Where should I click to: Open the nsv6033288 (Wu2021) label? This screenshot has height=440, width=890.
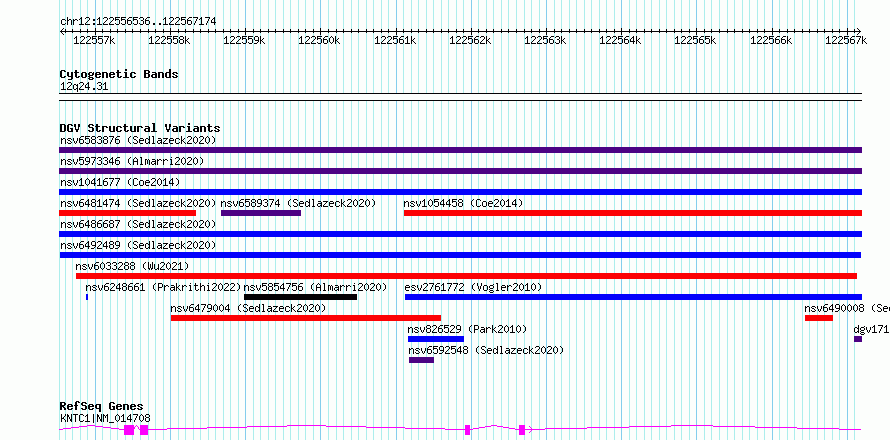coord(132,266)
